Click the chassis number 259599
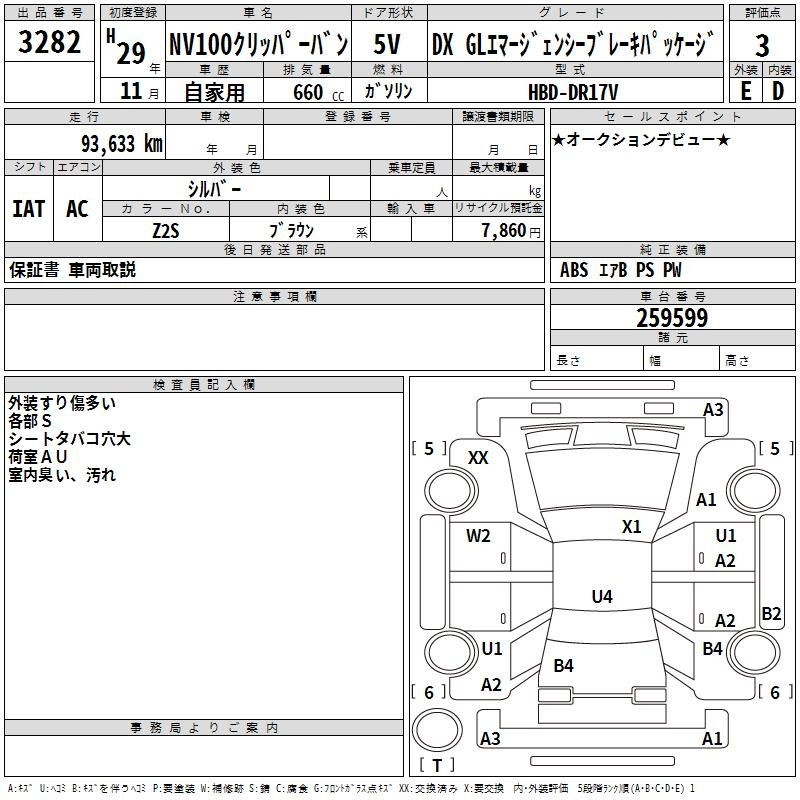800x800 pixels. 672,318
